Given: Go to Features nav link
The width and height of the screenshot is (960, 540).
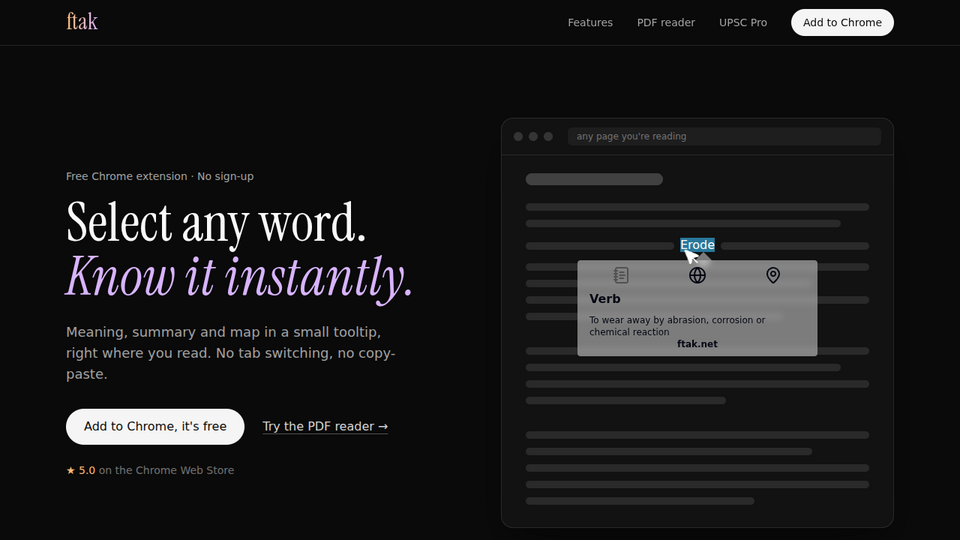Looking at the screenshot, I should coord(590,23).
